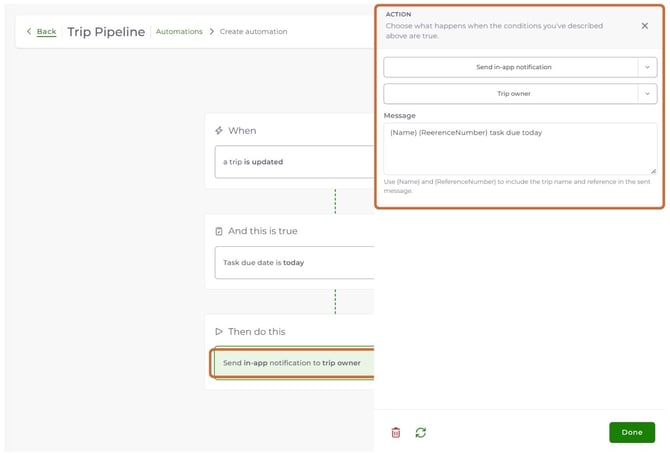Click the Create automation breadcrumb

pos(253,32)
